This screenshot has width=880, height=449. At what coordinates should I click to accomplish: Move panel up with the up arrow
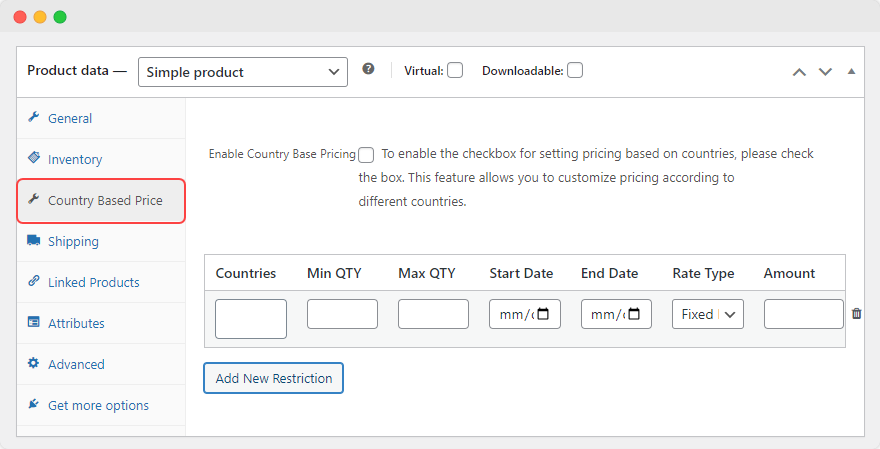point(799,72)
